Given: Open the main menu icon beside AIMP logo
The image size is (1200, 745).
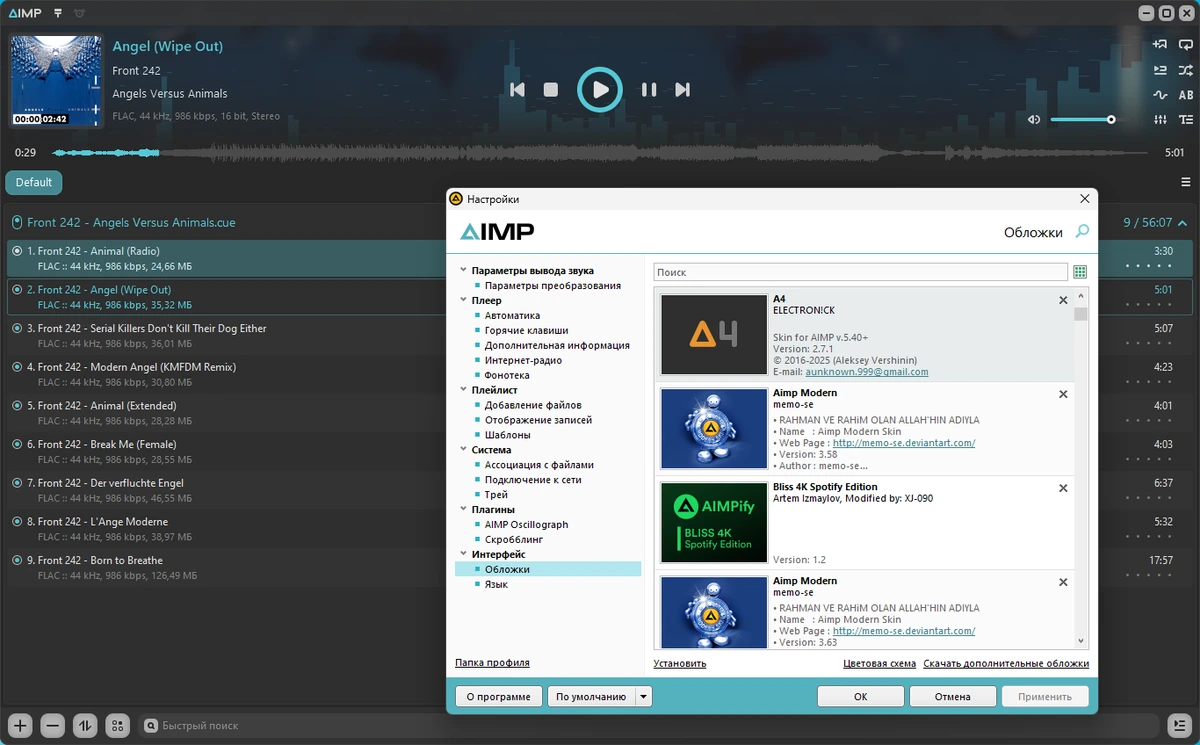Looking at the screenshot, I should 58,13.
